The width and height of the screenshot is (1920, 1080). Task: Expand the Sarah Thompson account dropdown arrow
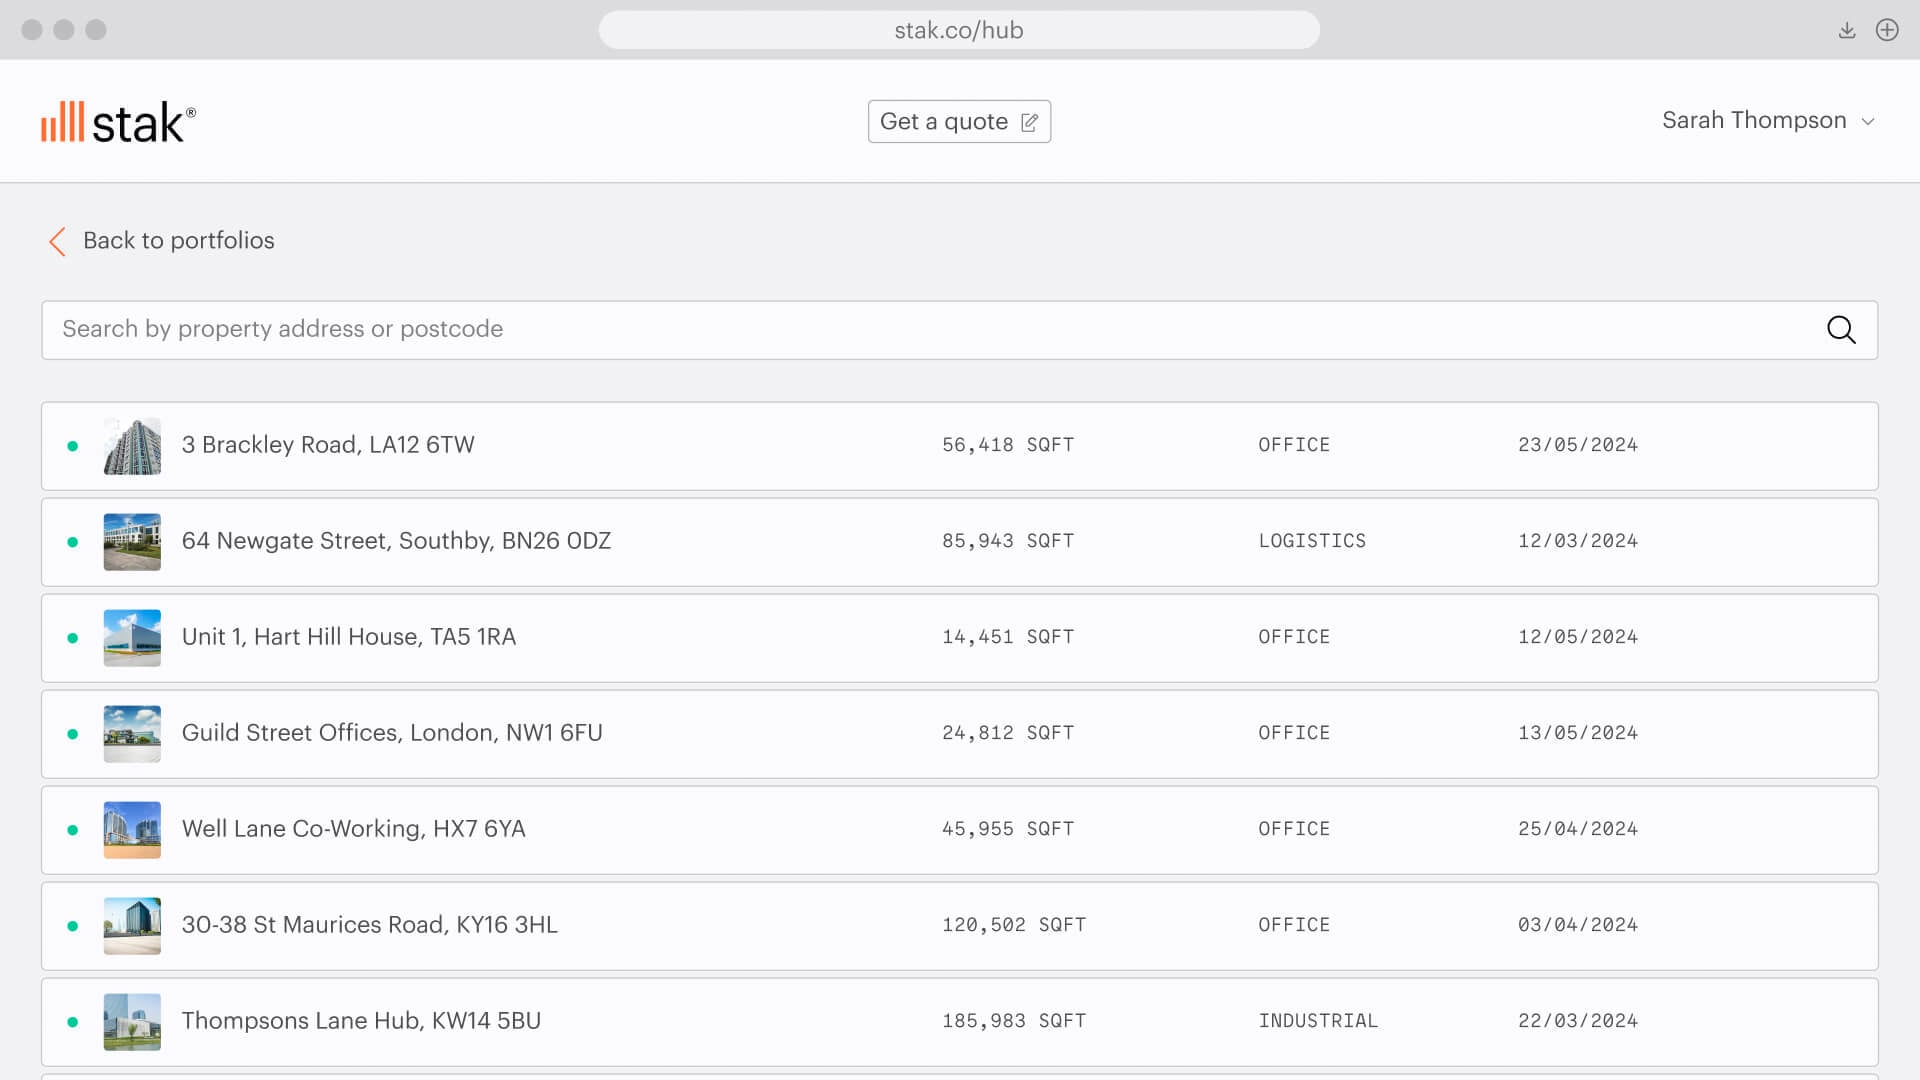(1867, 122)
